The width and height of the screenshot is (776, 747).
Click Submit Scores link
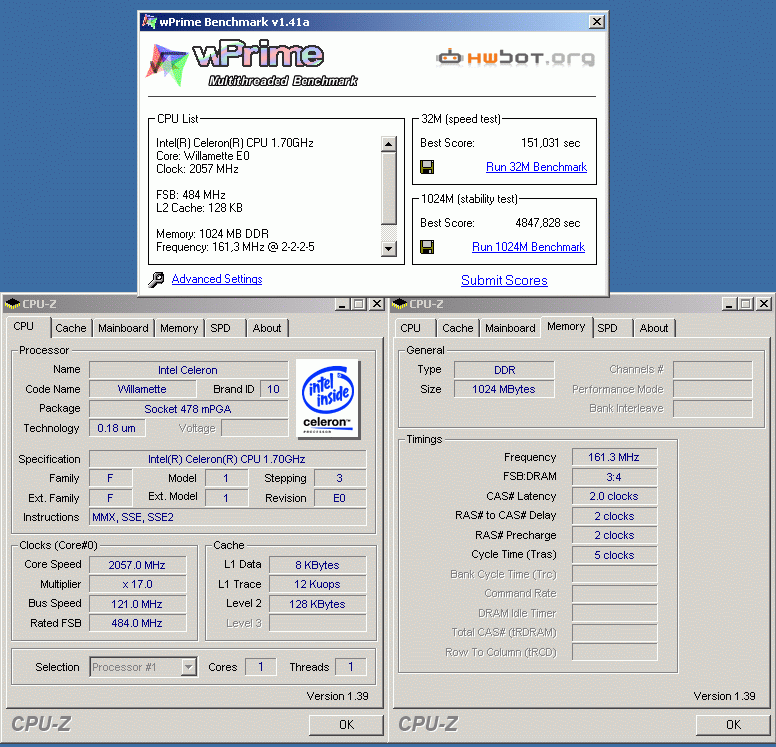(504, 281)
